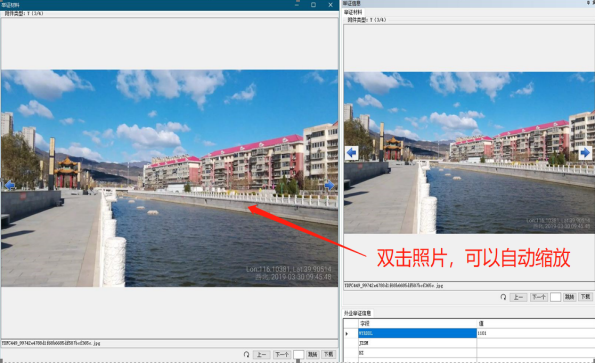The height and width of the screenshot is (363, 595).
Task: Click the right arrow on the large photo
Action: point(329,185)
